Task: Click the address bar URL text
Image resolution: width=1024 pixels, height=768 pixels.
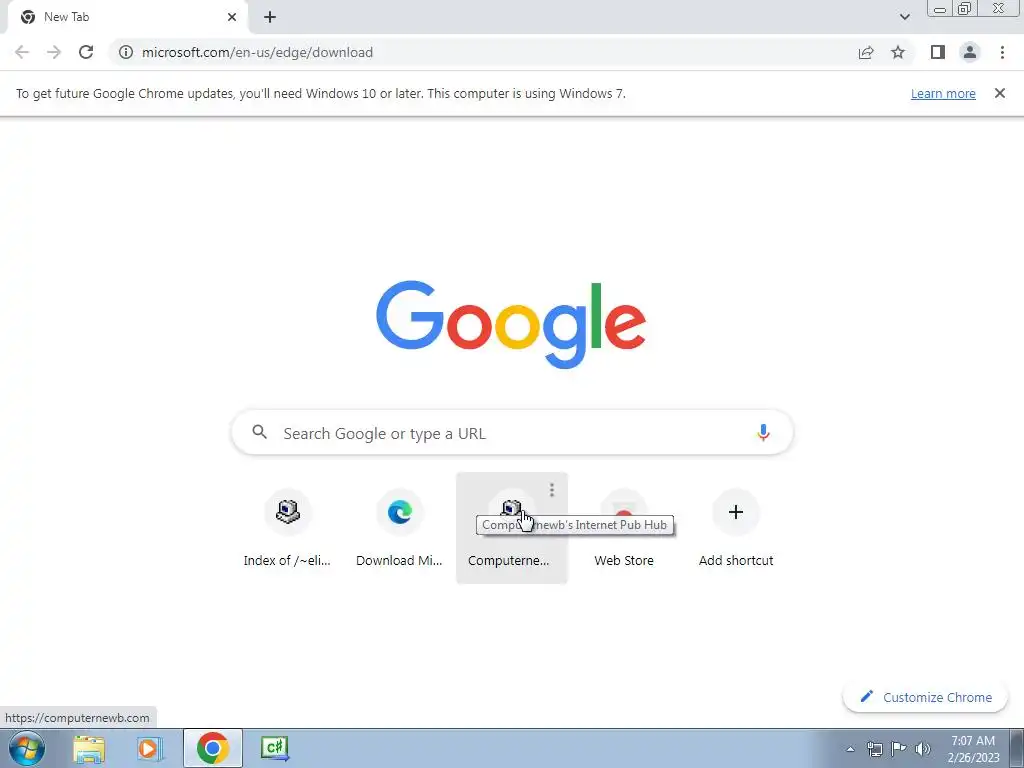Action: [x=257, y=52]
